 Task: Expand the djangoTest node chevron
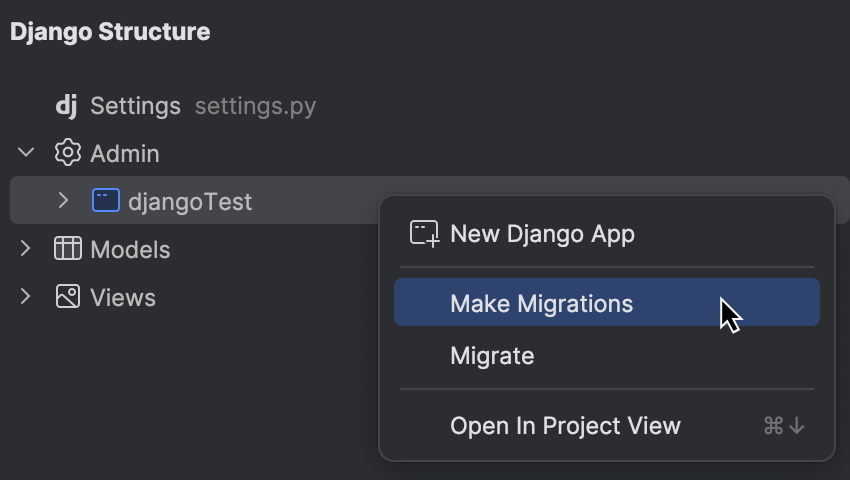coord(63,200)
